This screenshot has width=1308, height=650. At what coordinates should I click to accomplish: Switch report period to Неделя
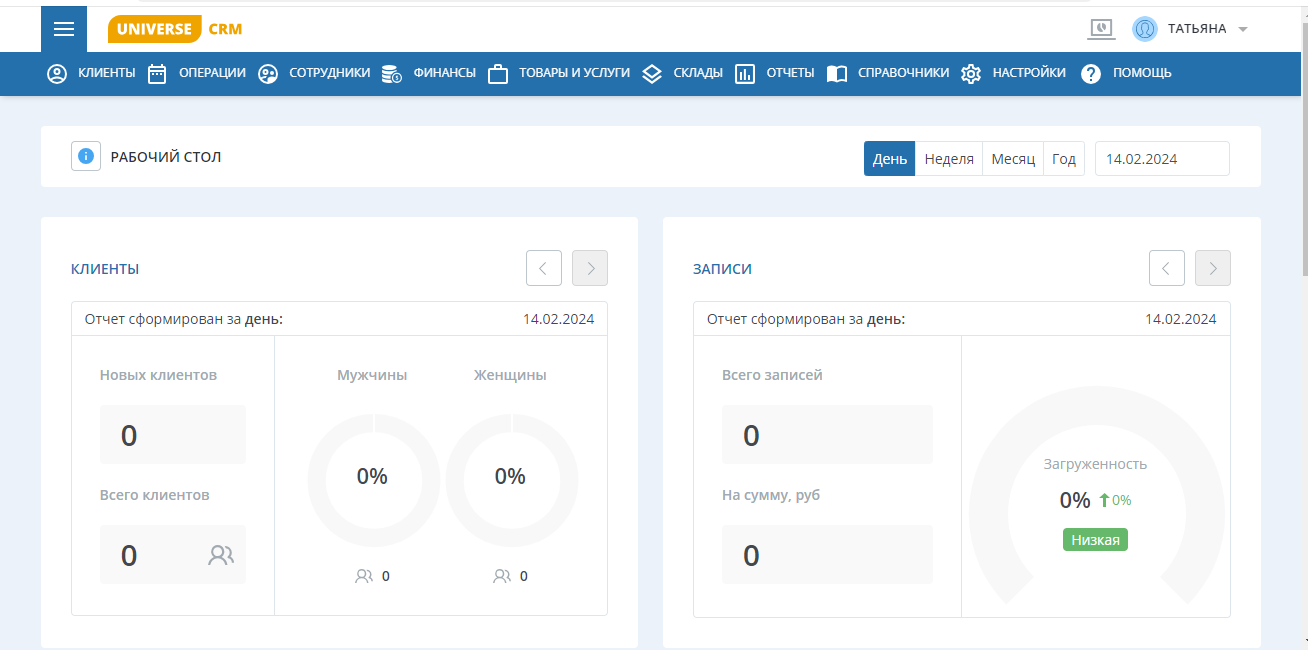pos(948,158)
